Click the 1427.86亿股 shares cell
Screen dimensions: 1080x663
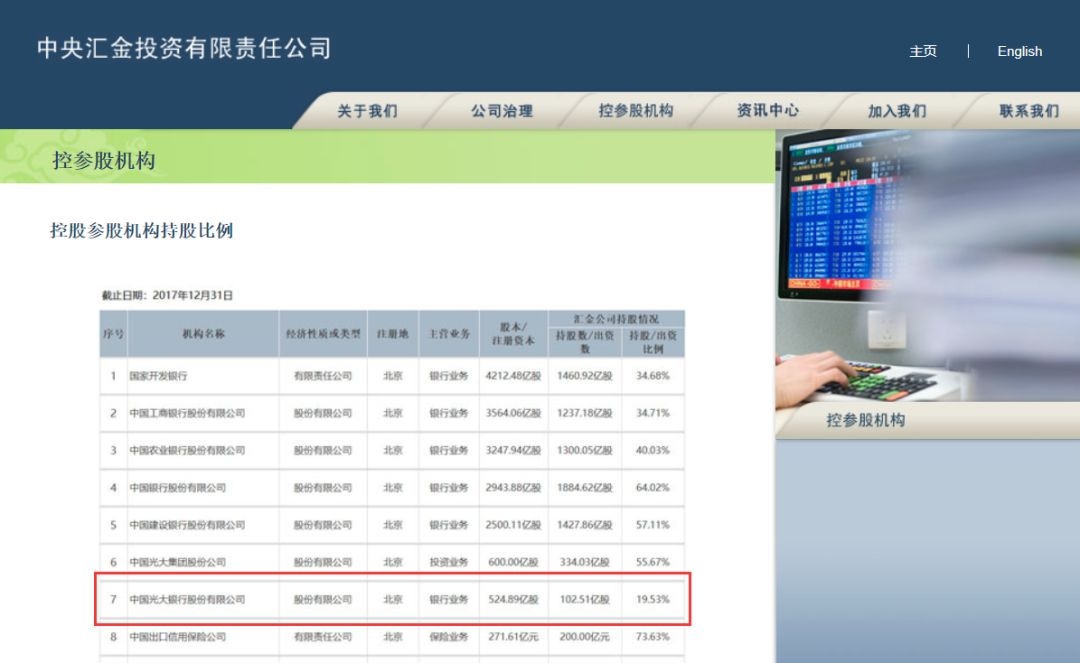(585, 525)
